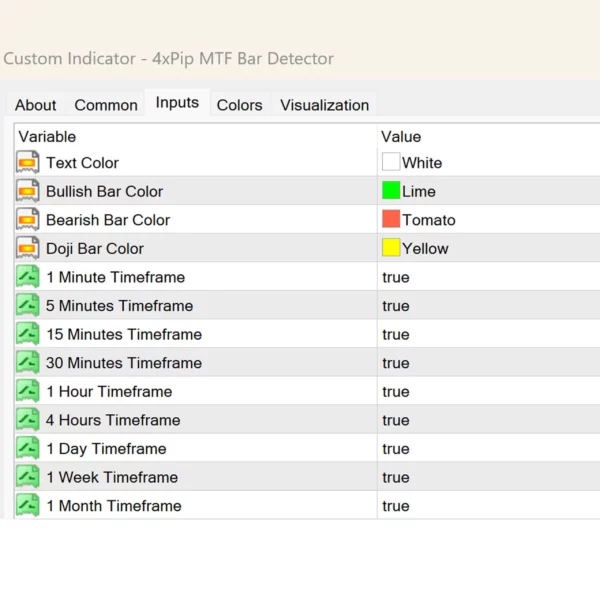
Task: Click the 1 Month Timeframe row icon
Action: coord(28,506)
